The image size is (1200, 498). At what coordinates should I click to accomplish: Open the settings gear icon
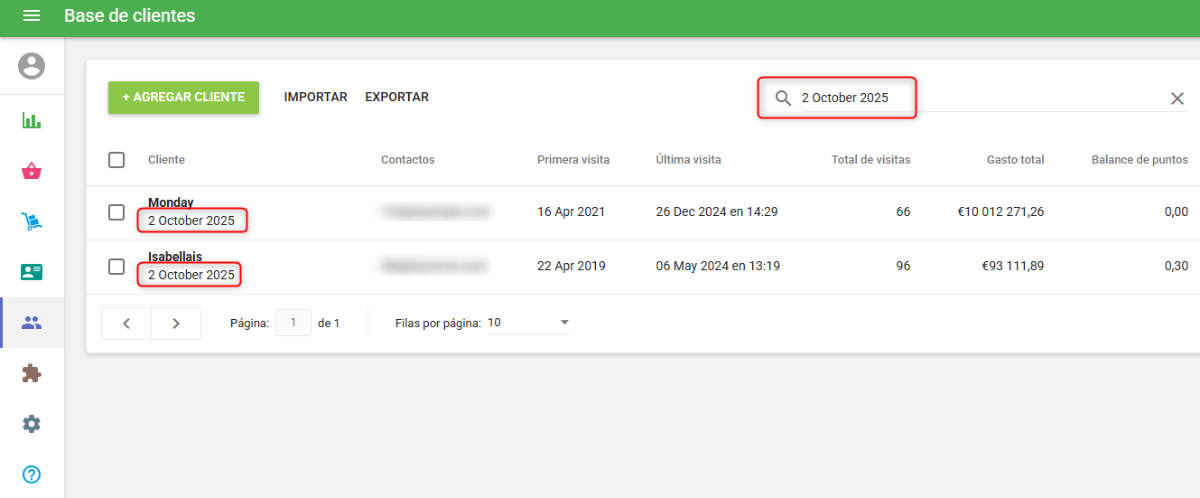tap(32, 424)
